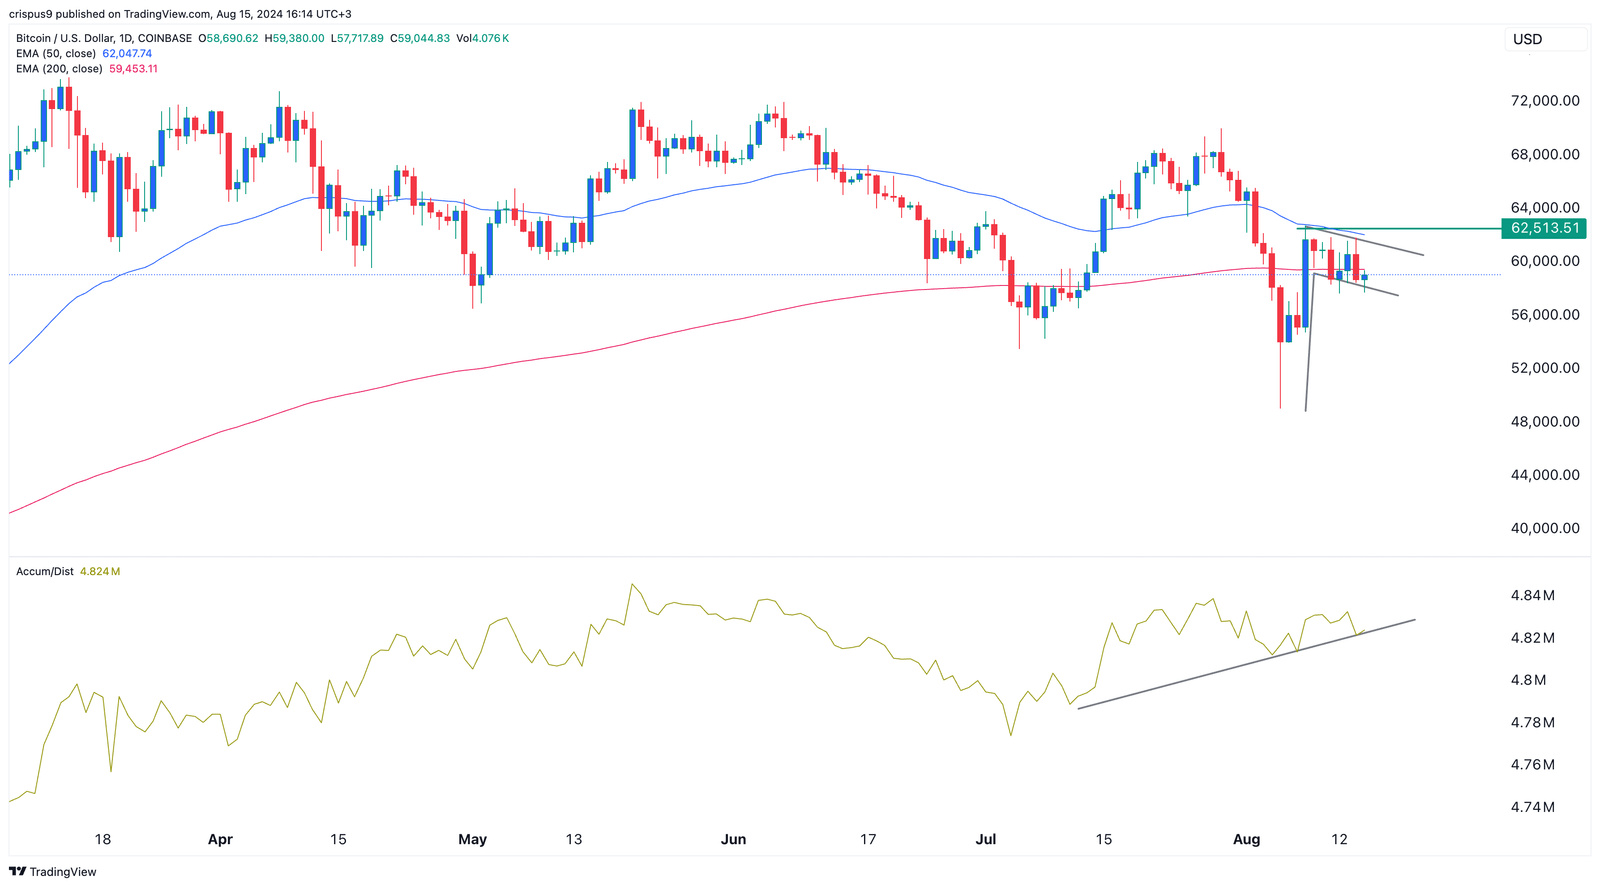
Task: Click the 60,000.00 price axis label
Action: point(1545,261)
